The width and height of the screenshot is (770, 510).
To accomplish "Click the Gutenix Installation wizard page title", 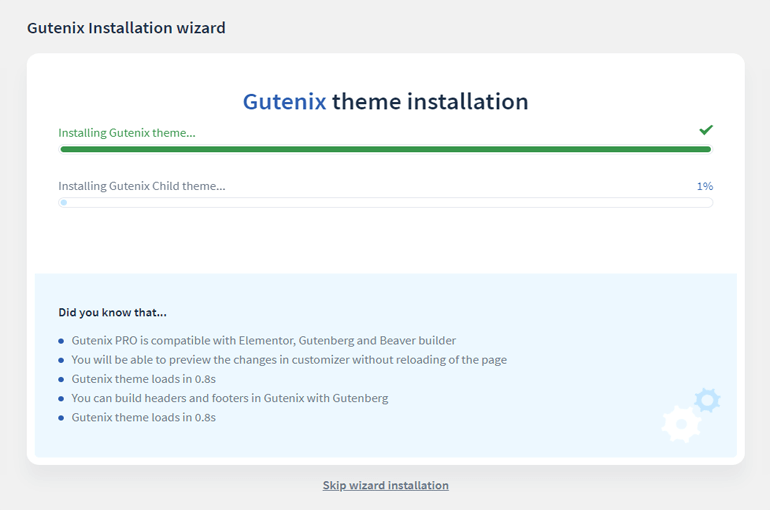I will [x=126, y=28].
